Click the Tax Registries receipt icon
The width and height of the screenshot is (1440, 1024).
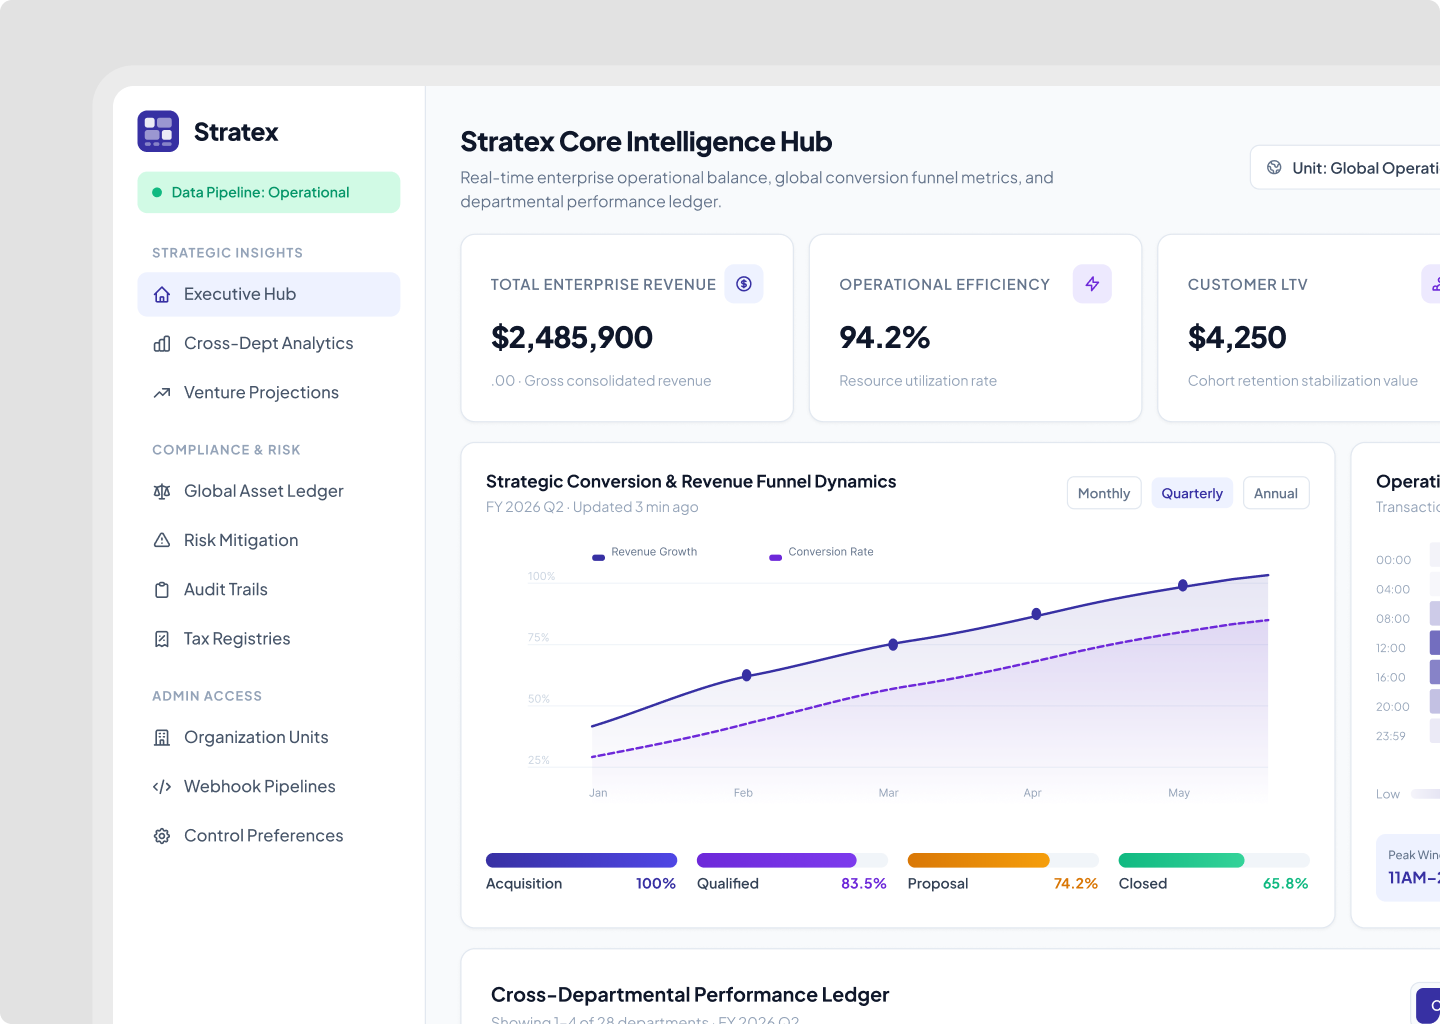162,639
